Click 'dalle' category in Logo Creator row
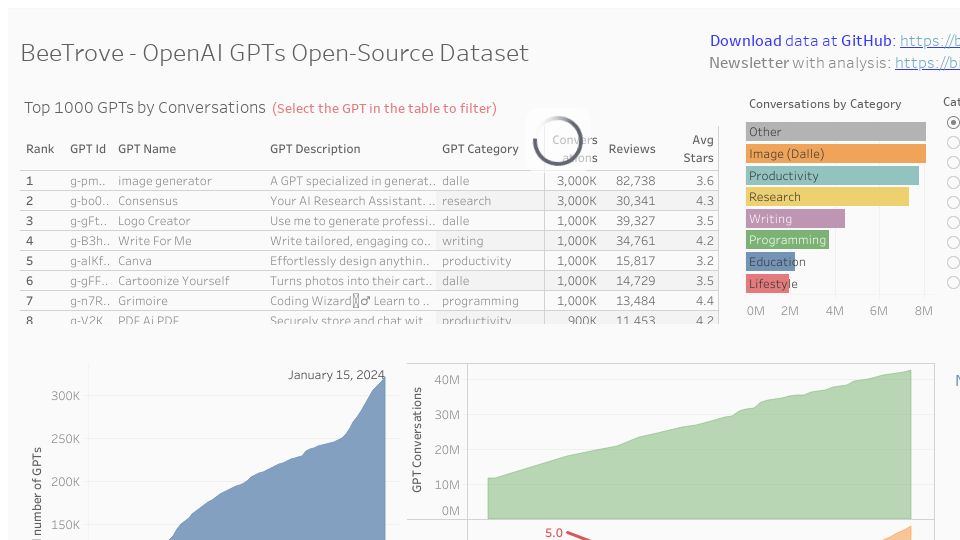 [456, 220]
